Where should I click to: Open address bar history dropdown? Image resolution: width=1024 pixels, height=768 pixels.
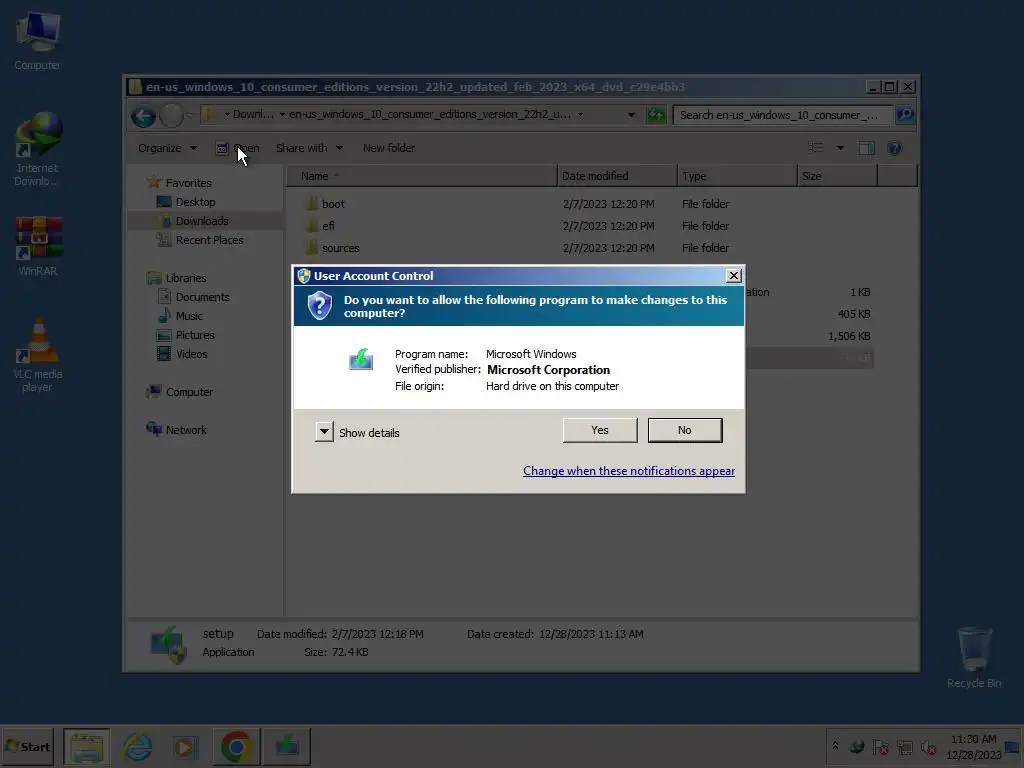click(631, 115)
